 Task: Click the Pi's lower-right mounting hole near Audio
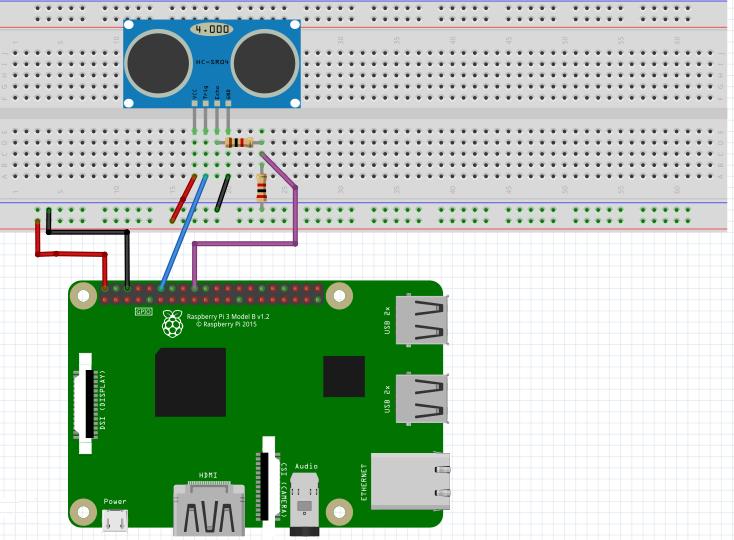pos(339,512)
